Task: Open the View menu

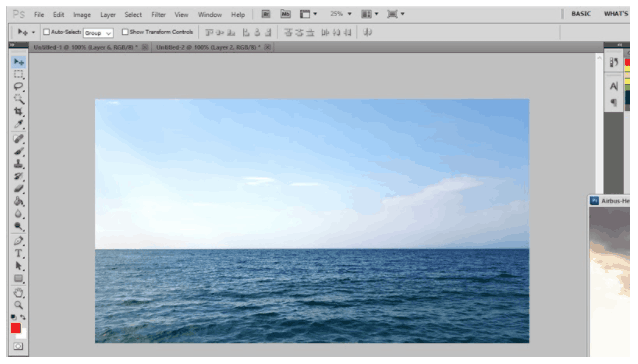Action: pos(181,15)
